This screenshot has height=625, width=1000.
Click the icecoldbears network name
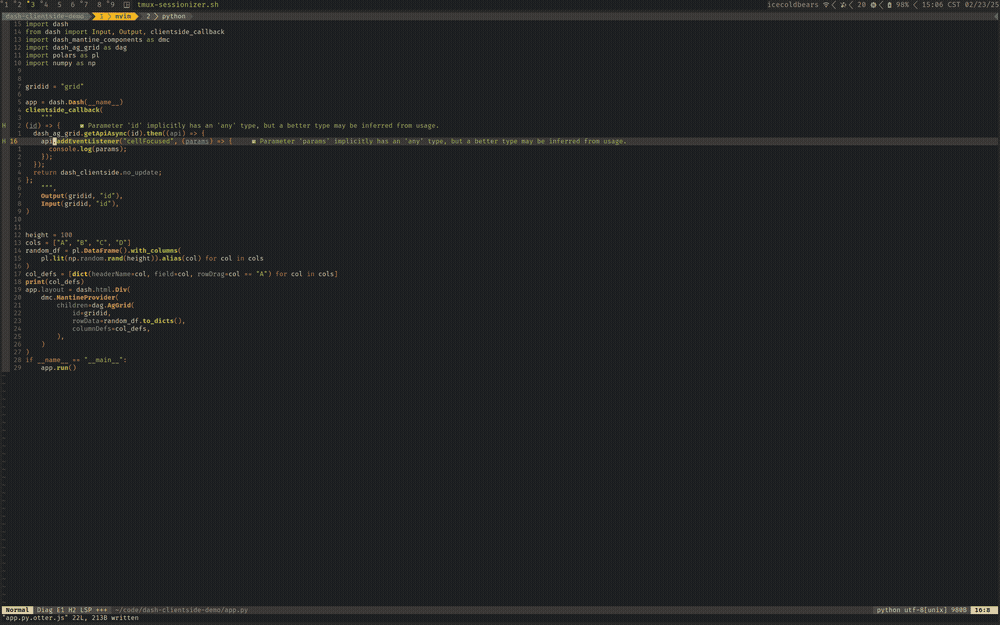tap(792, 4)
